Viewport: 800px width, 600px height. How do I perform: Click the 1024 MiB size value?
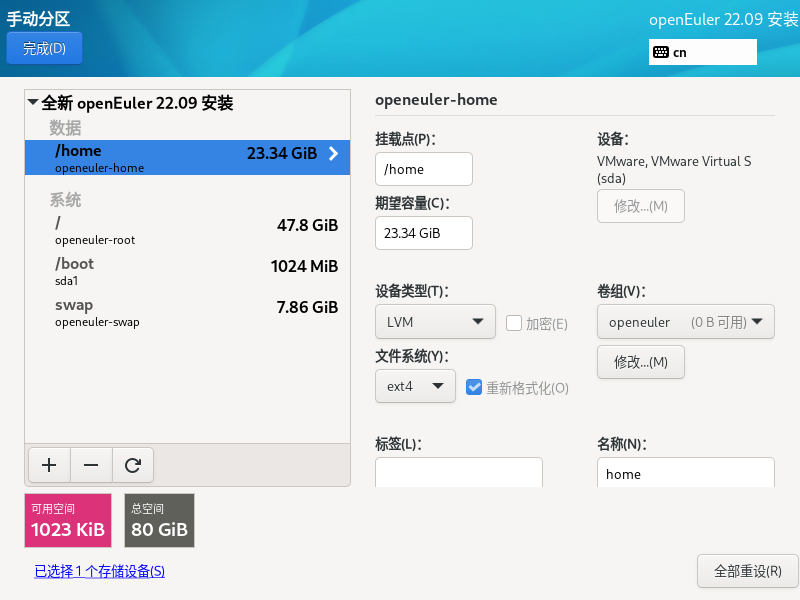pos(304,266)
